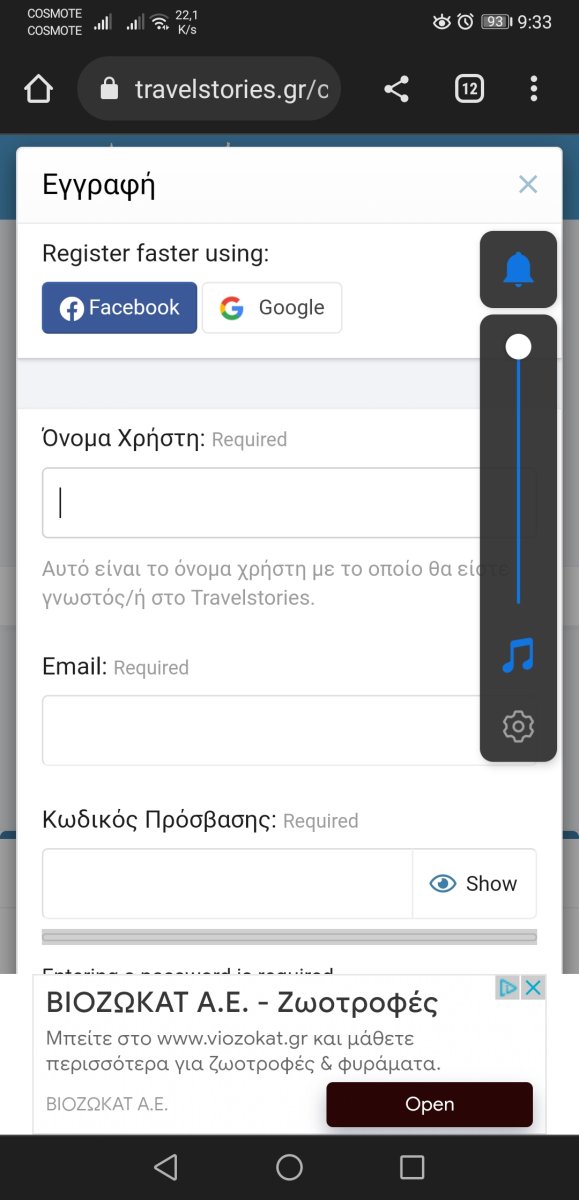Open the share icon in the toolbar
Viewport: 579px width, 1200px height.
point(397,89)
